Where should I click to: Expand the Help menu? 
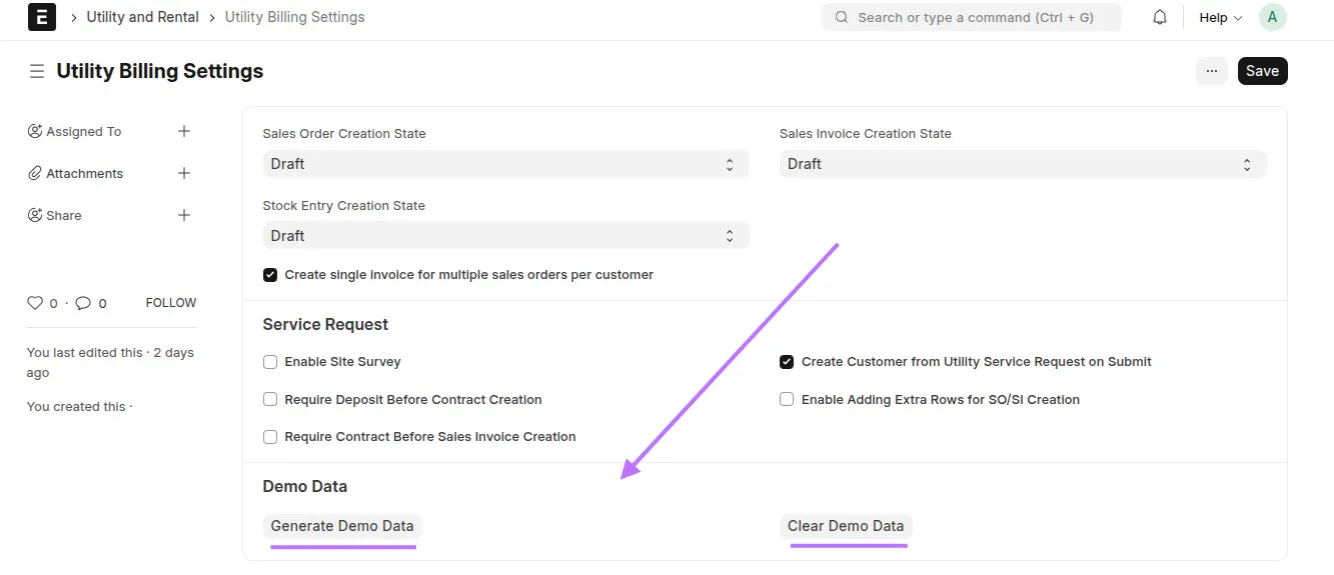tap(1220, 17)
